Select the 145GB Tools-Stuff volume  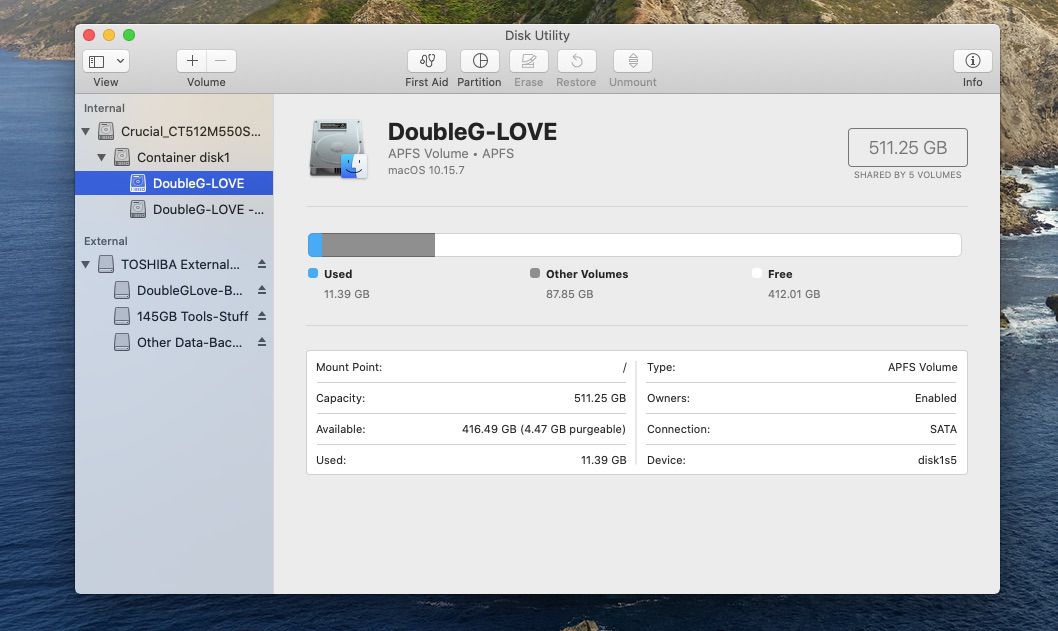[192, 316]
